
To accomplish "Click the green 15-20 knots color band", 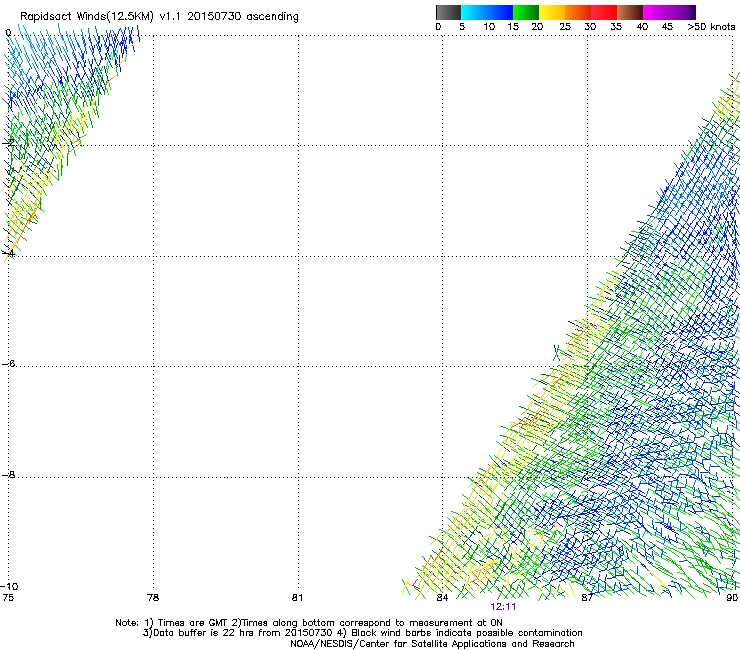I will pos(526,13).
